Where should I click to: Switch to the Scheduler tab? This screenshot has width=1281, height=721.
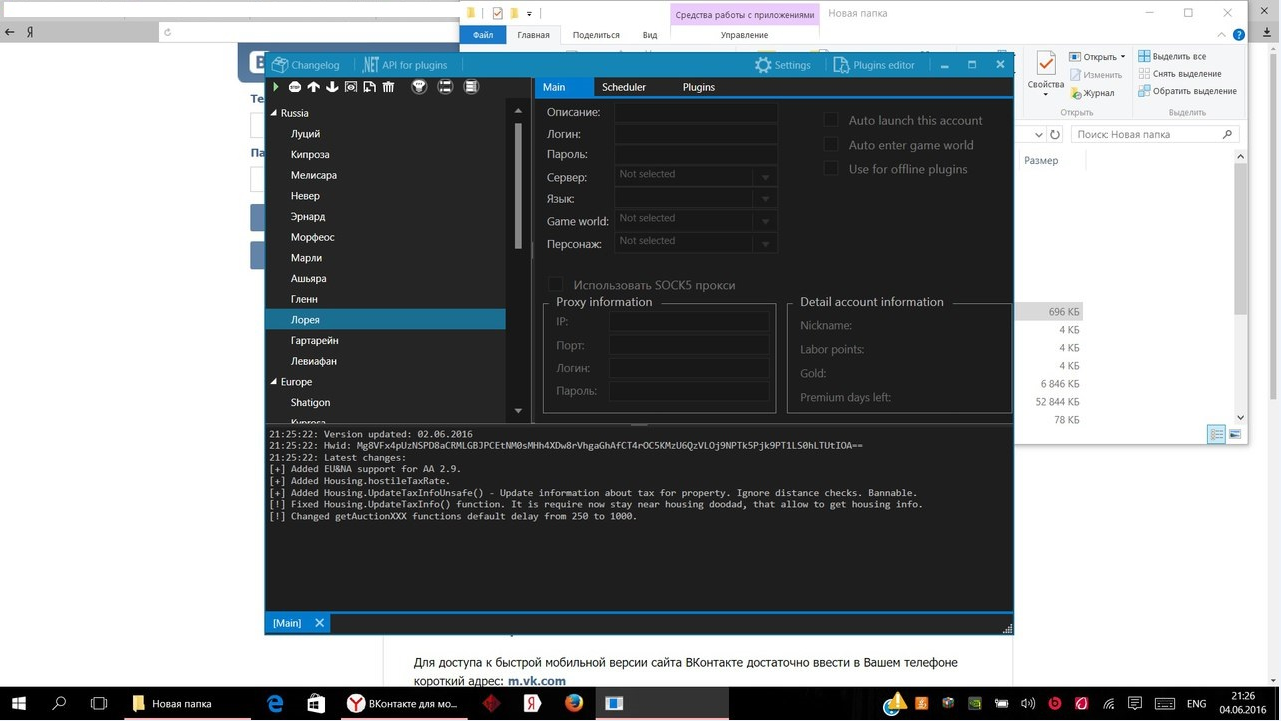tap(624, 87)
